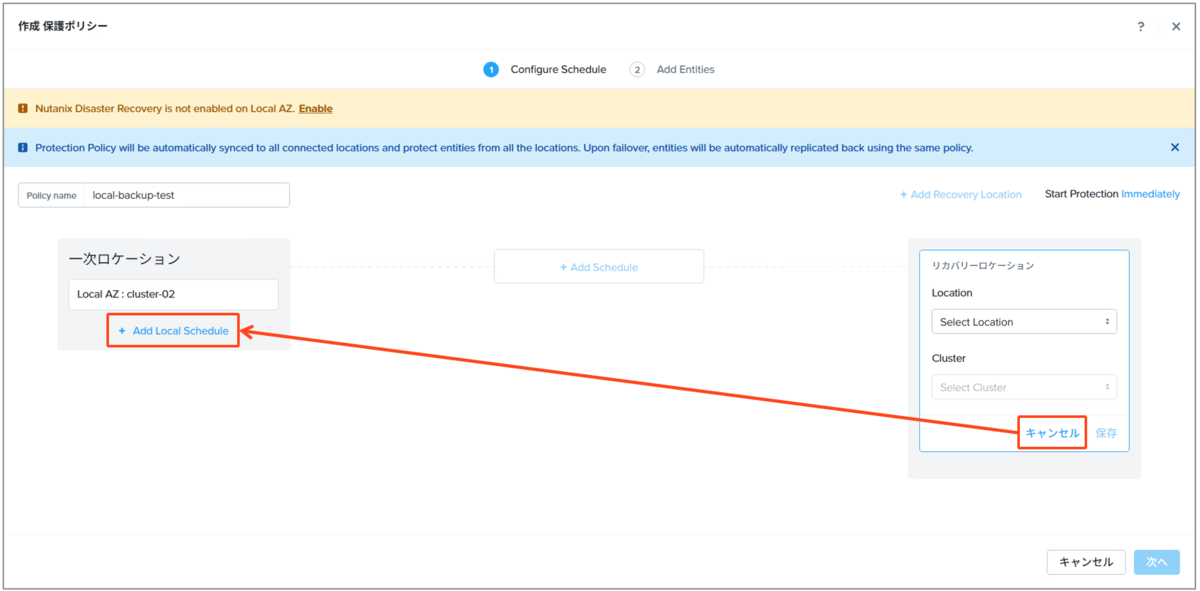Select step 1 Configure Schedule

coord(545,70)
